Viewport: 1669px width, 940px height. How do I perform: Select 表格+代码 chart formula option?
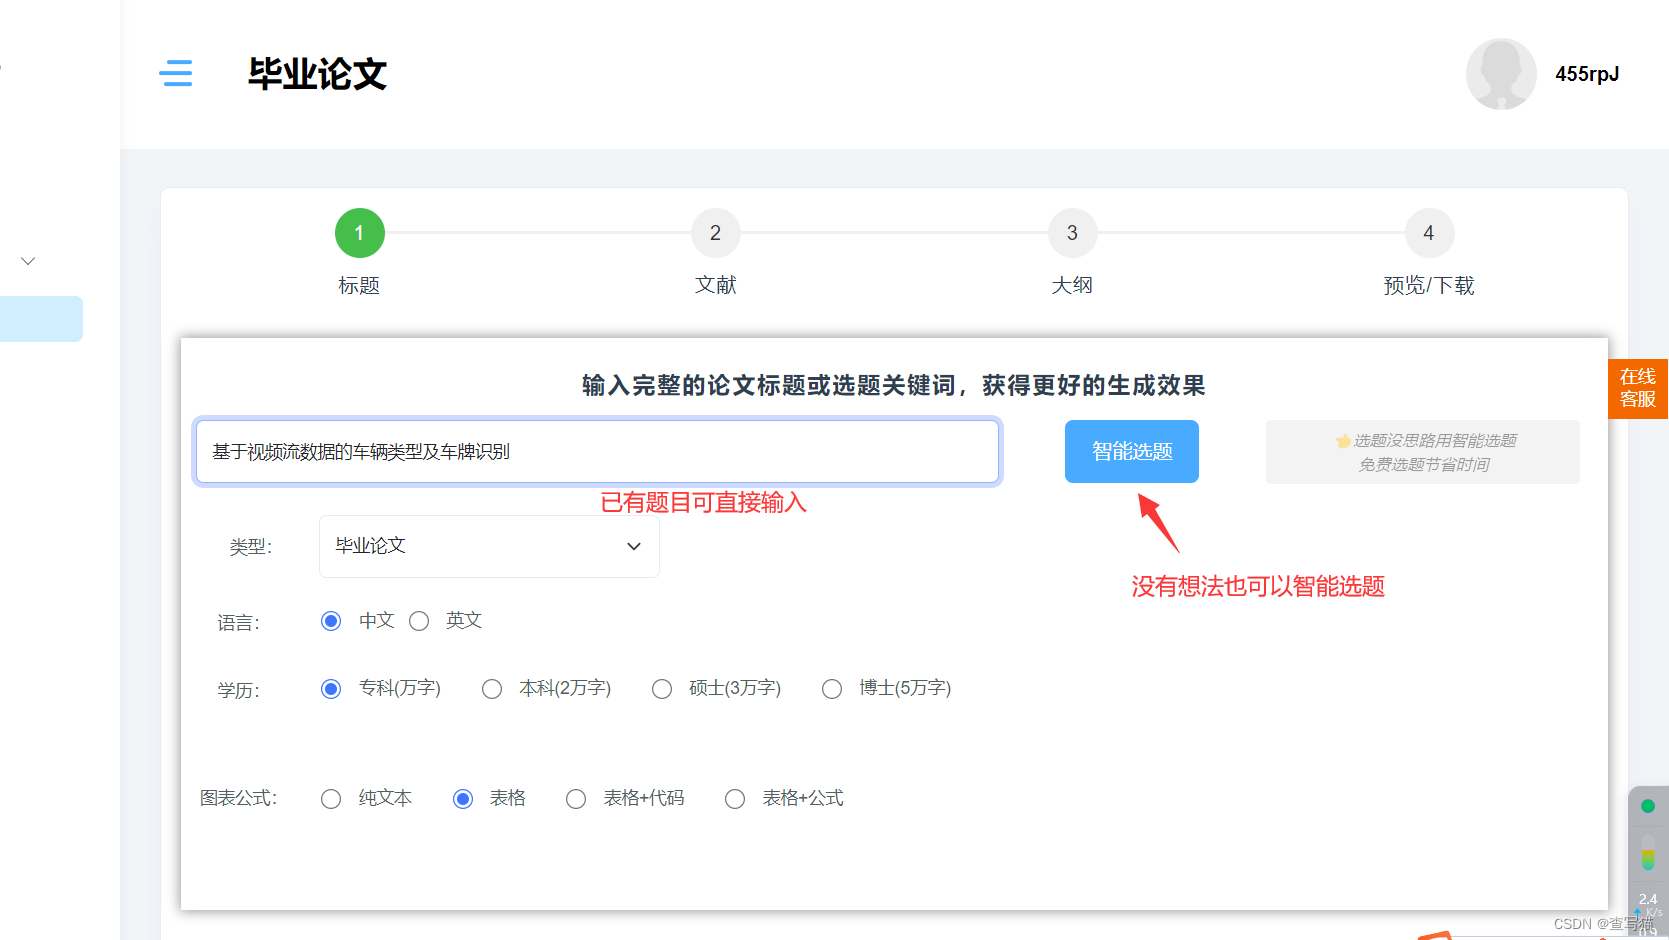(576, 799)
